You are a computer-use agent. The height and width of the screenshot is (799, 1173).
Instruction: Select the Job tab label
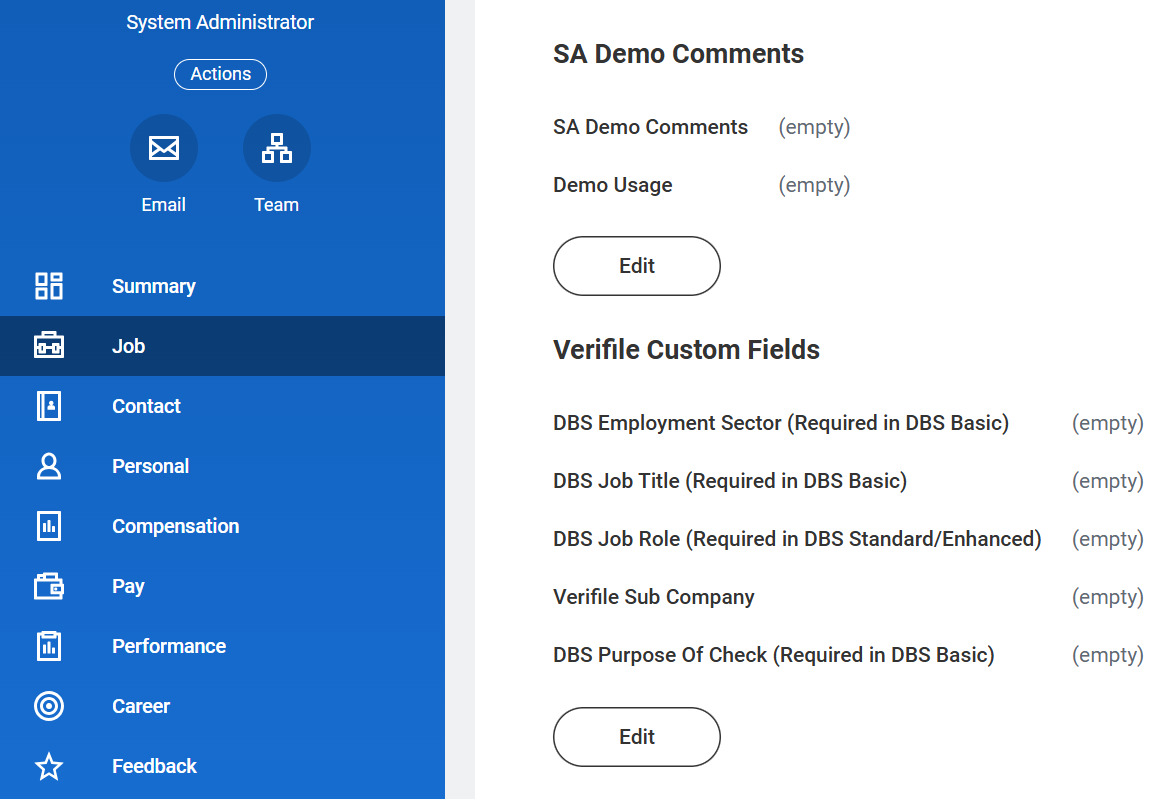(129, 346)
